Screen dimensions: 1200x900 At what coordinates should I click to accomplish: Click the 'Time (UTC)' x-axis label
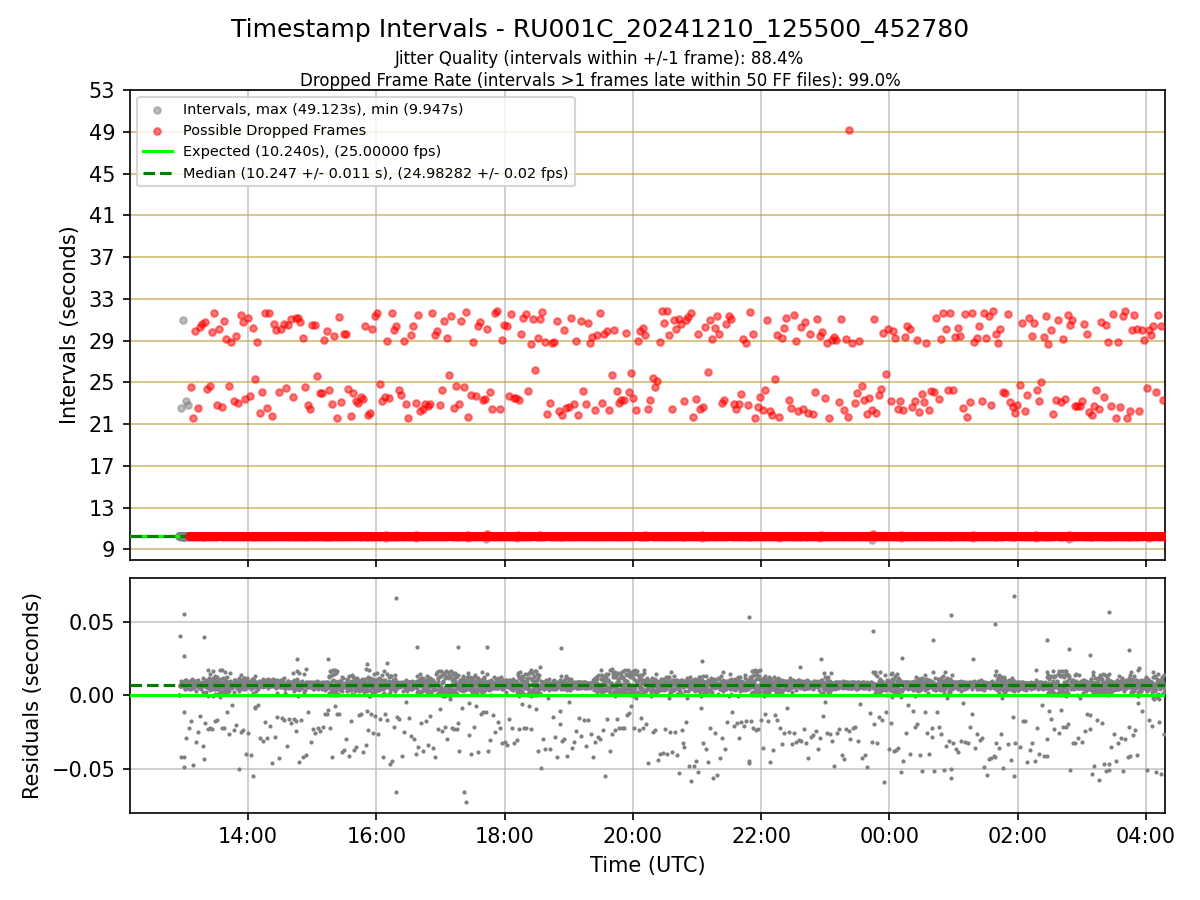[x=647, y=865]
